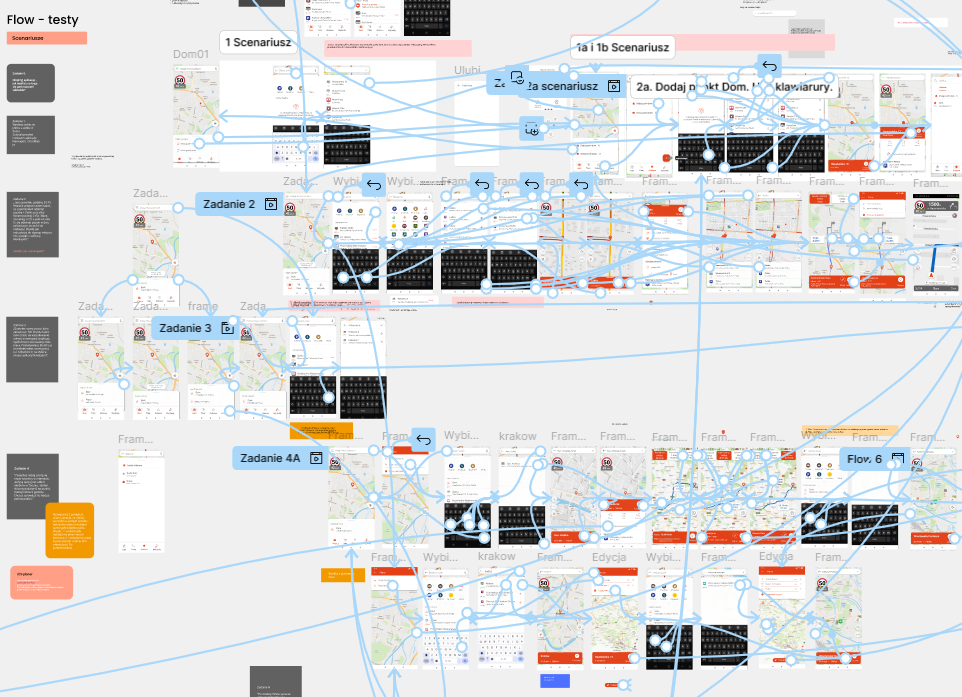962x697 pixels.
Task: Click the "2a. Dodaj punkt Dom" label
Action: [x=700, y=86]
